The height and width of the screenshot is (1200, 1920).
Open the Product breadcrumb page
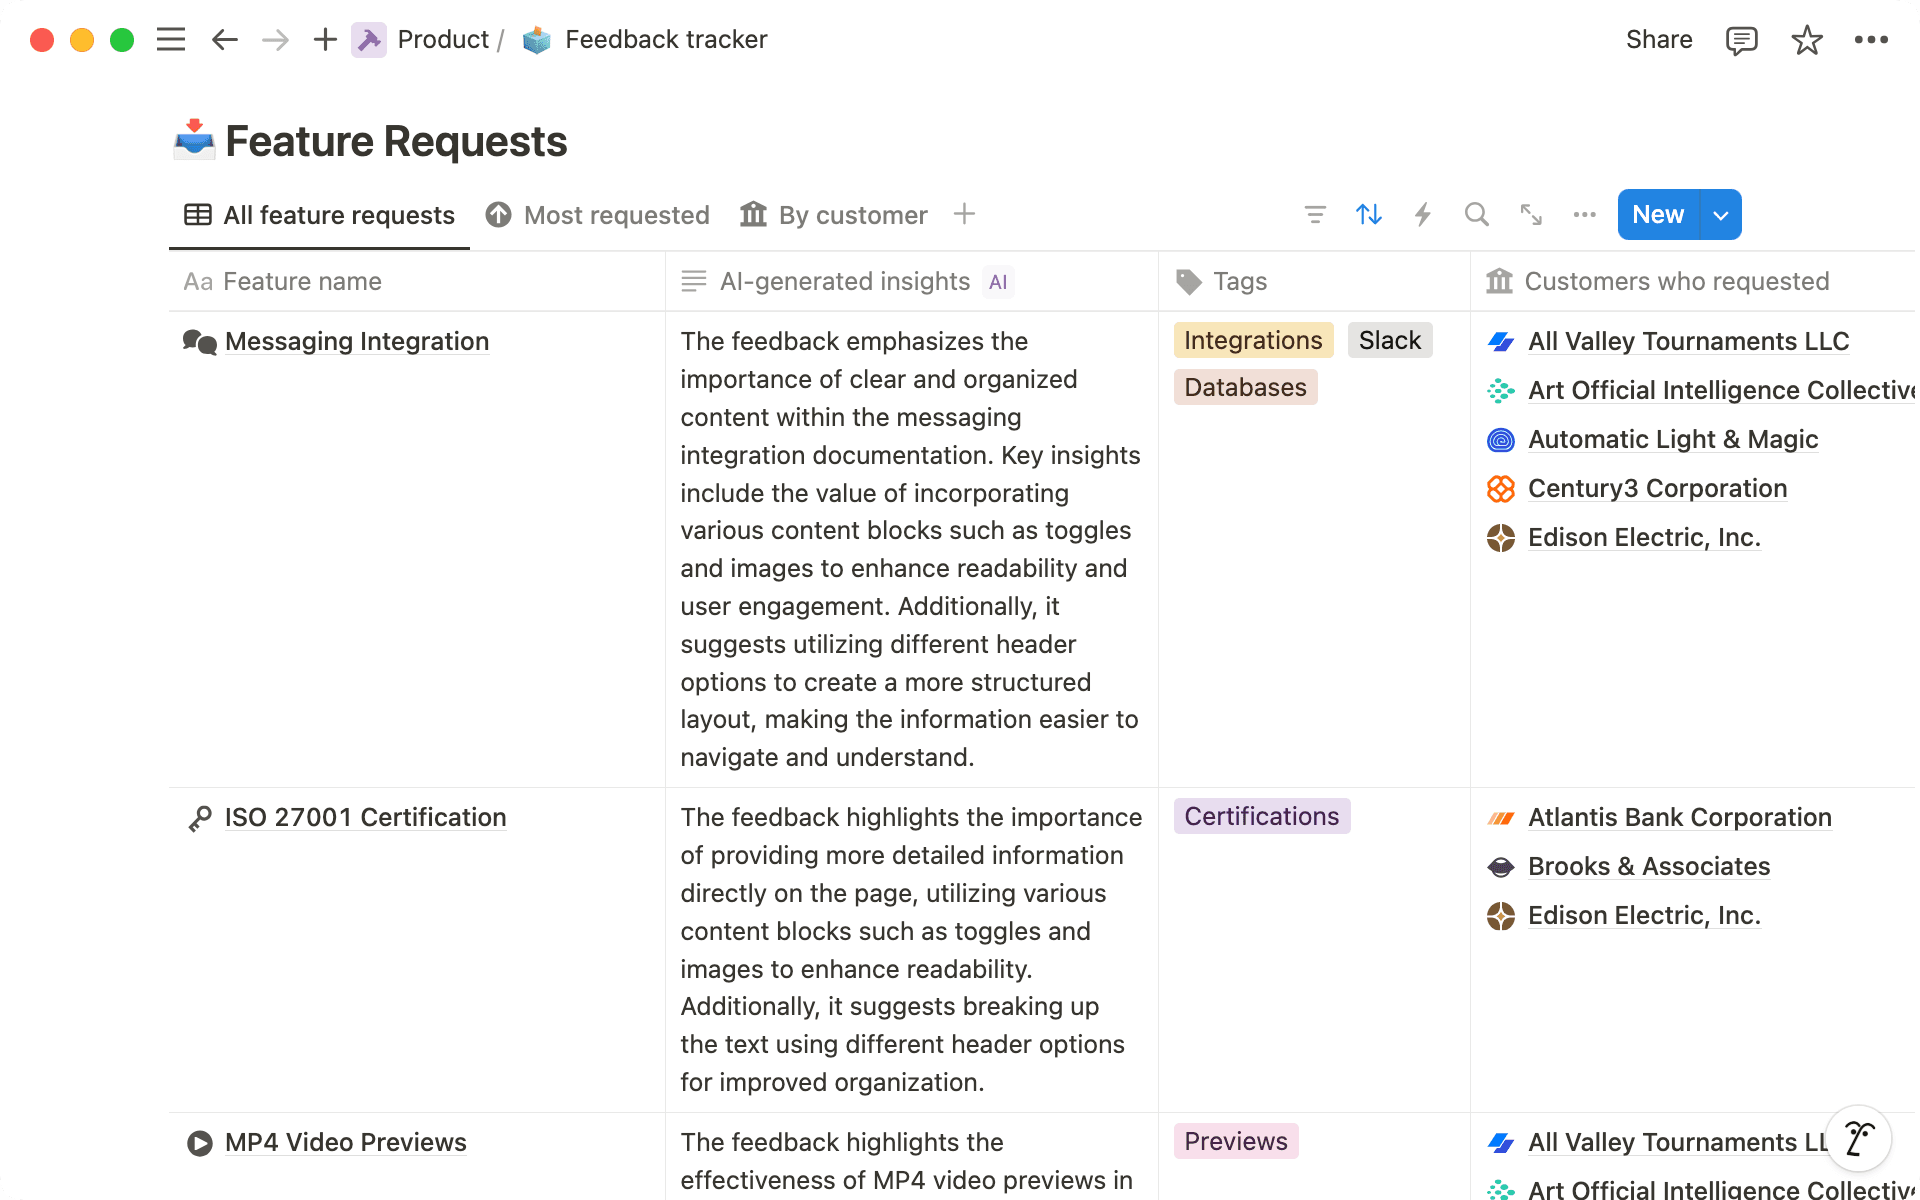[x=444, y=39]
